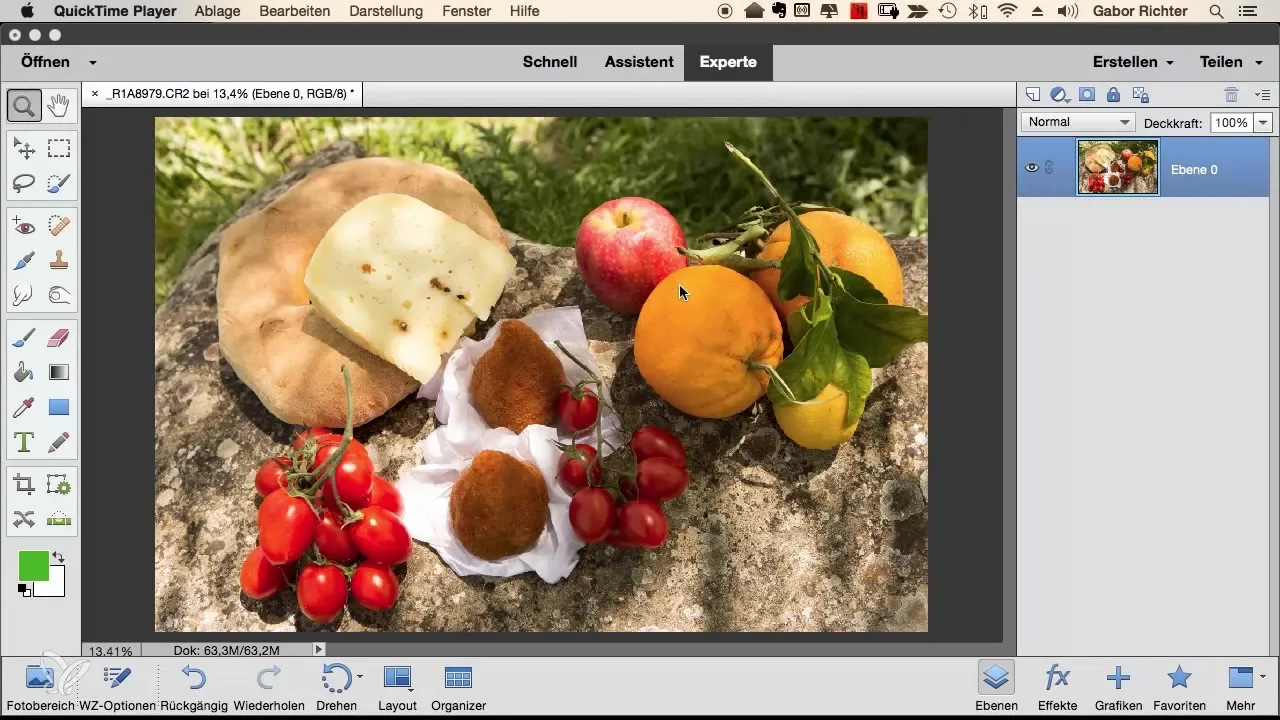Toggle the link icon on Ebene 0
Screen dimensions: 1280x720
click(x=1050, y=168)
